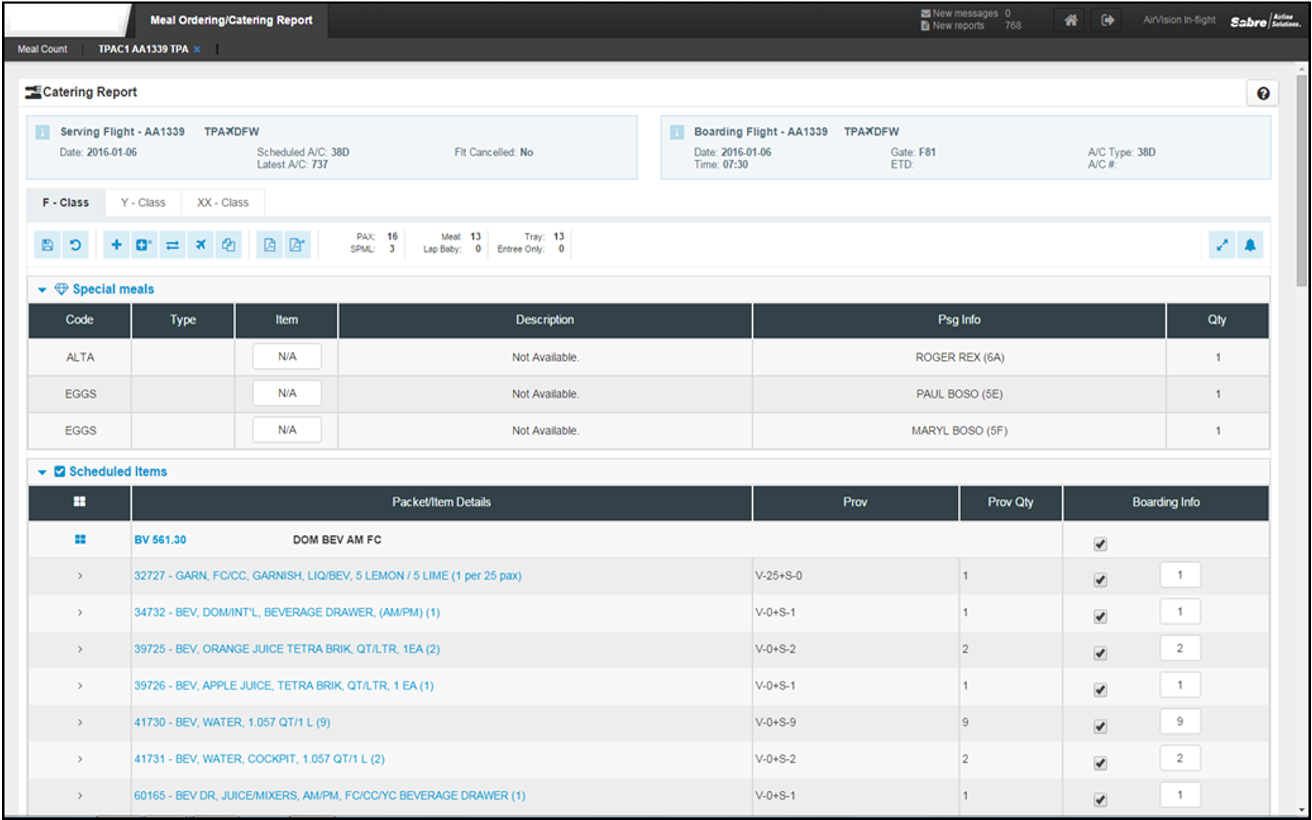The width and height of the screenshot is (1312, 820).
Task: Switch to the XX - Class tab
Action: click(222, 202)
